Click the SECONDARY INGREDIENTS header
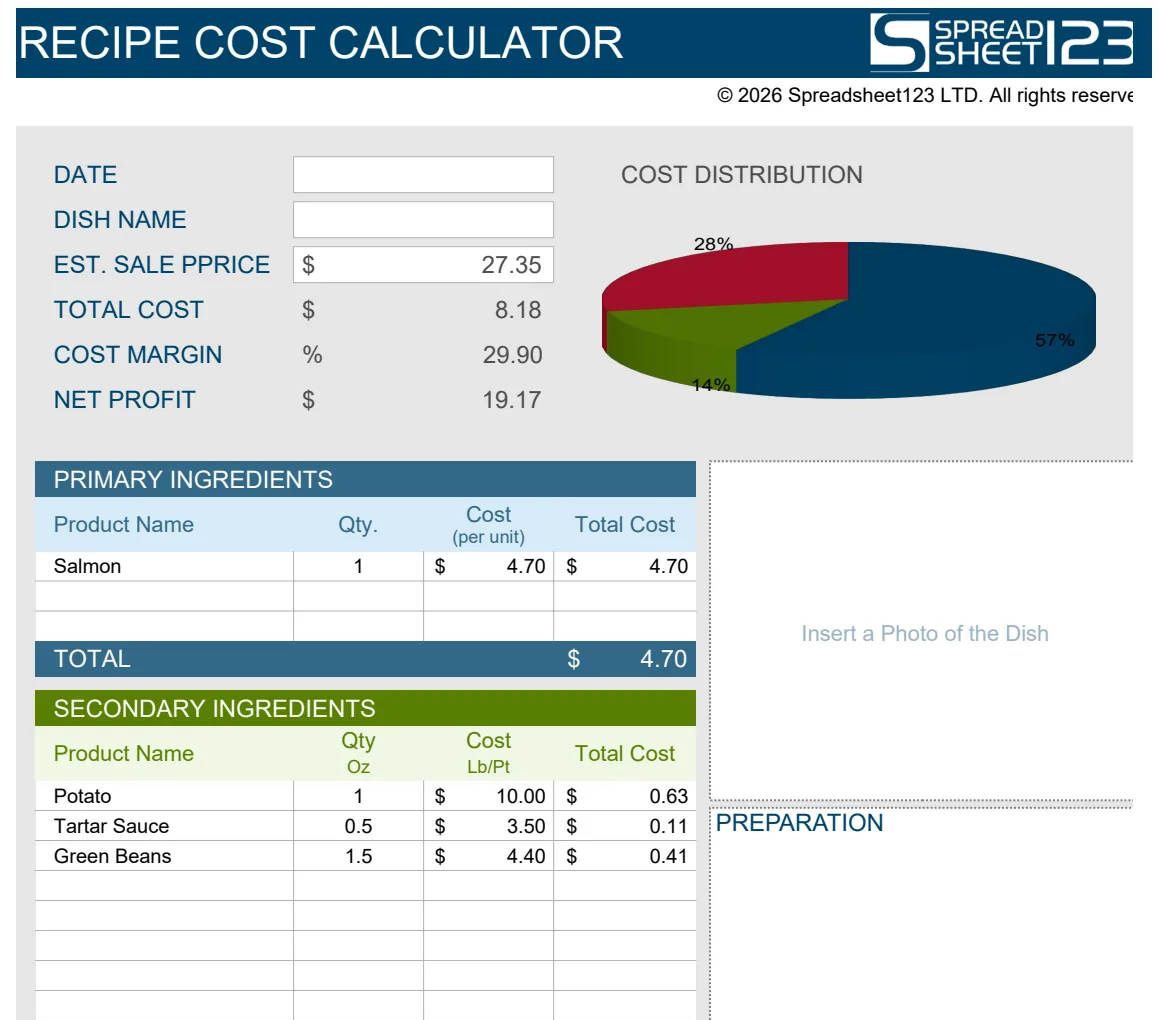This screenshot has width=1160, height=1020. [365, 709]
